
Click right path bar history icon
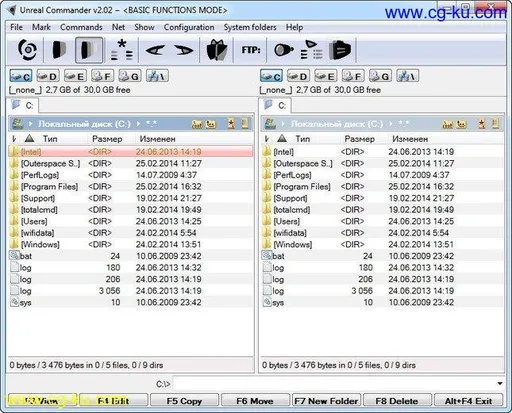pyautogui.click(x=496, y=124)
